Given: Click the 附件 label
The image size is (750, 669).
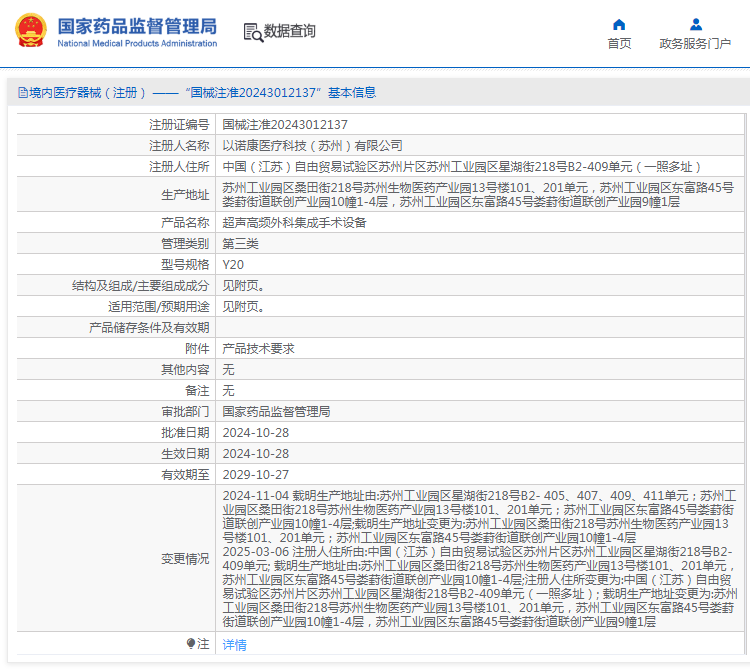Looking at the screenshot, I should pyautogui.click(x=198, y=349).
